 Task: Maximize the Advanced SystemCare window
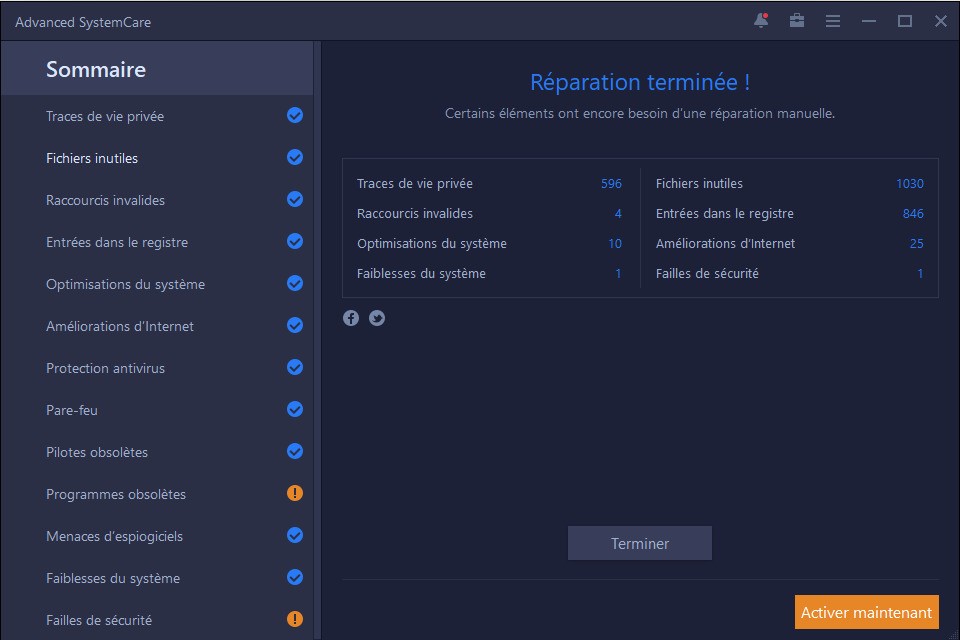tap(905, 21)
